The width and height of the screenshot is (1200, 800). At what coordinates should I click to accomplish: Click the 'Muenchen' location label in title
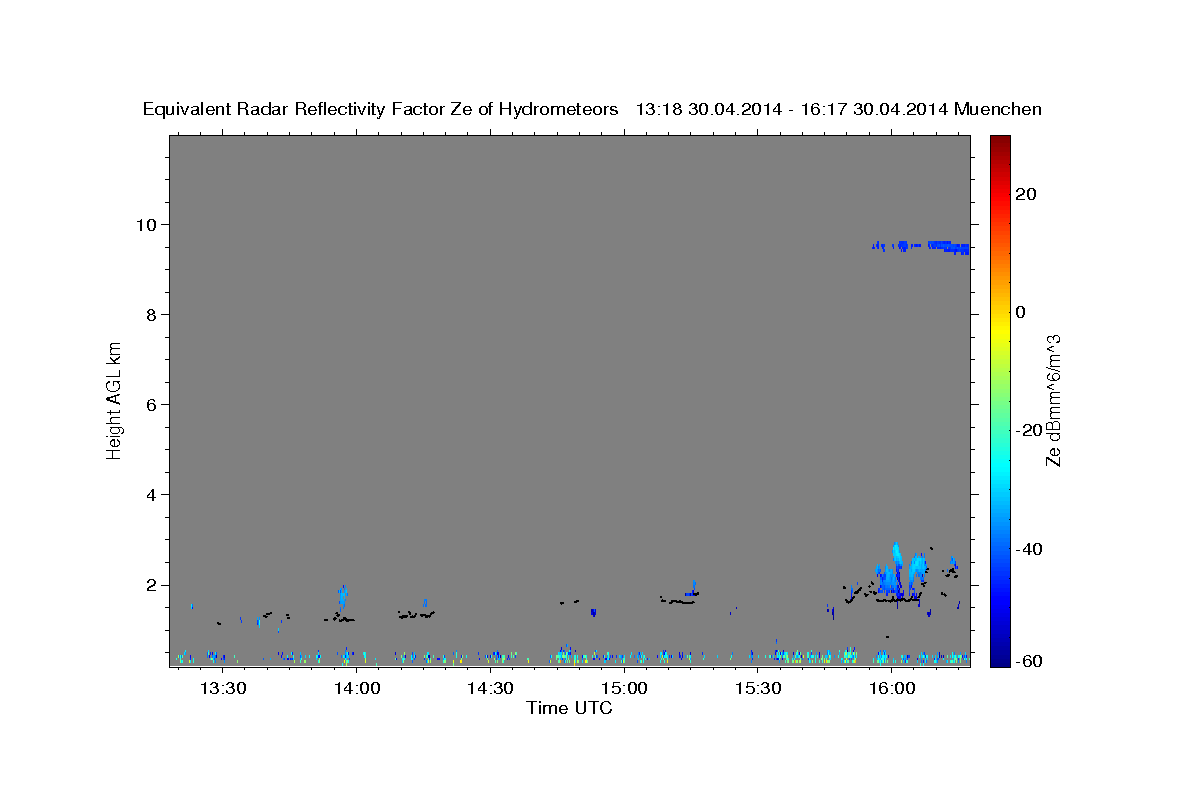(x=998, y=110)
